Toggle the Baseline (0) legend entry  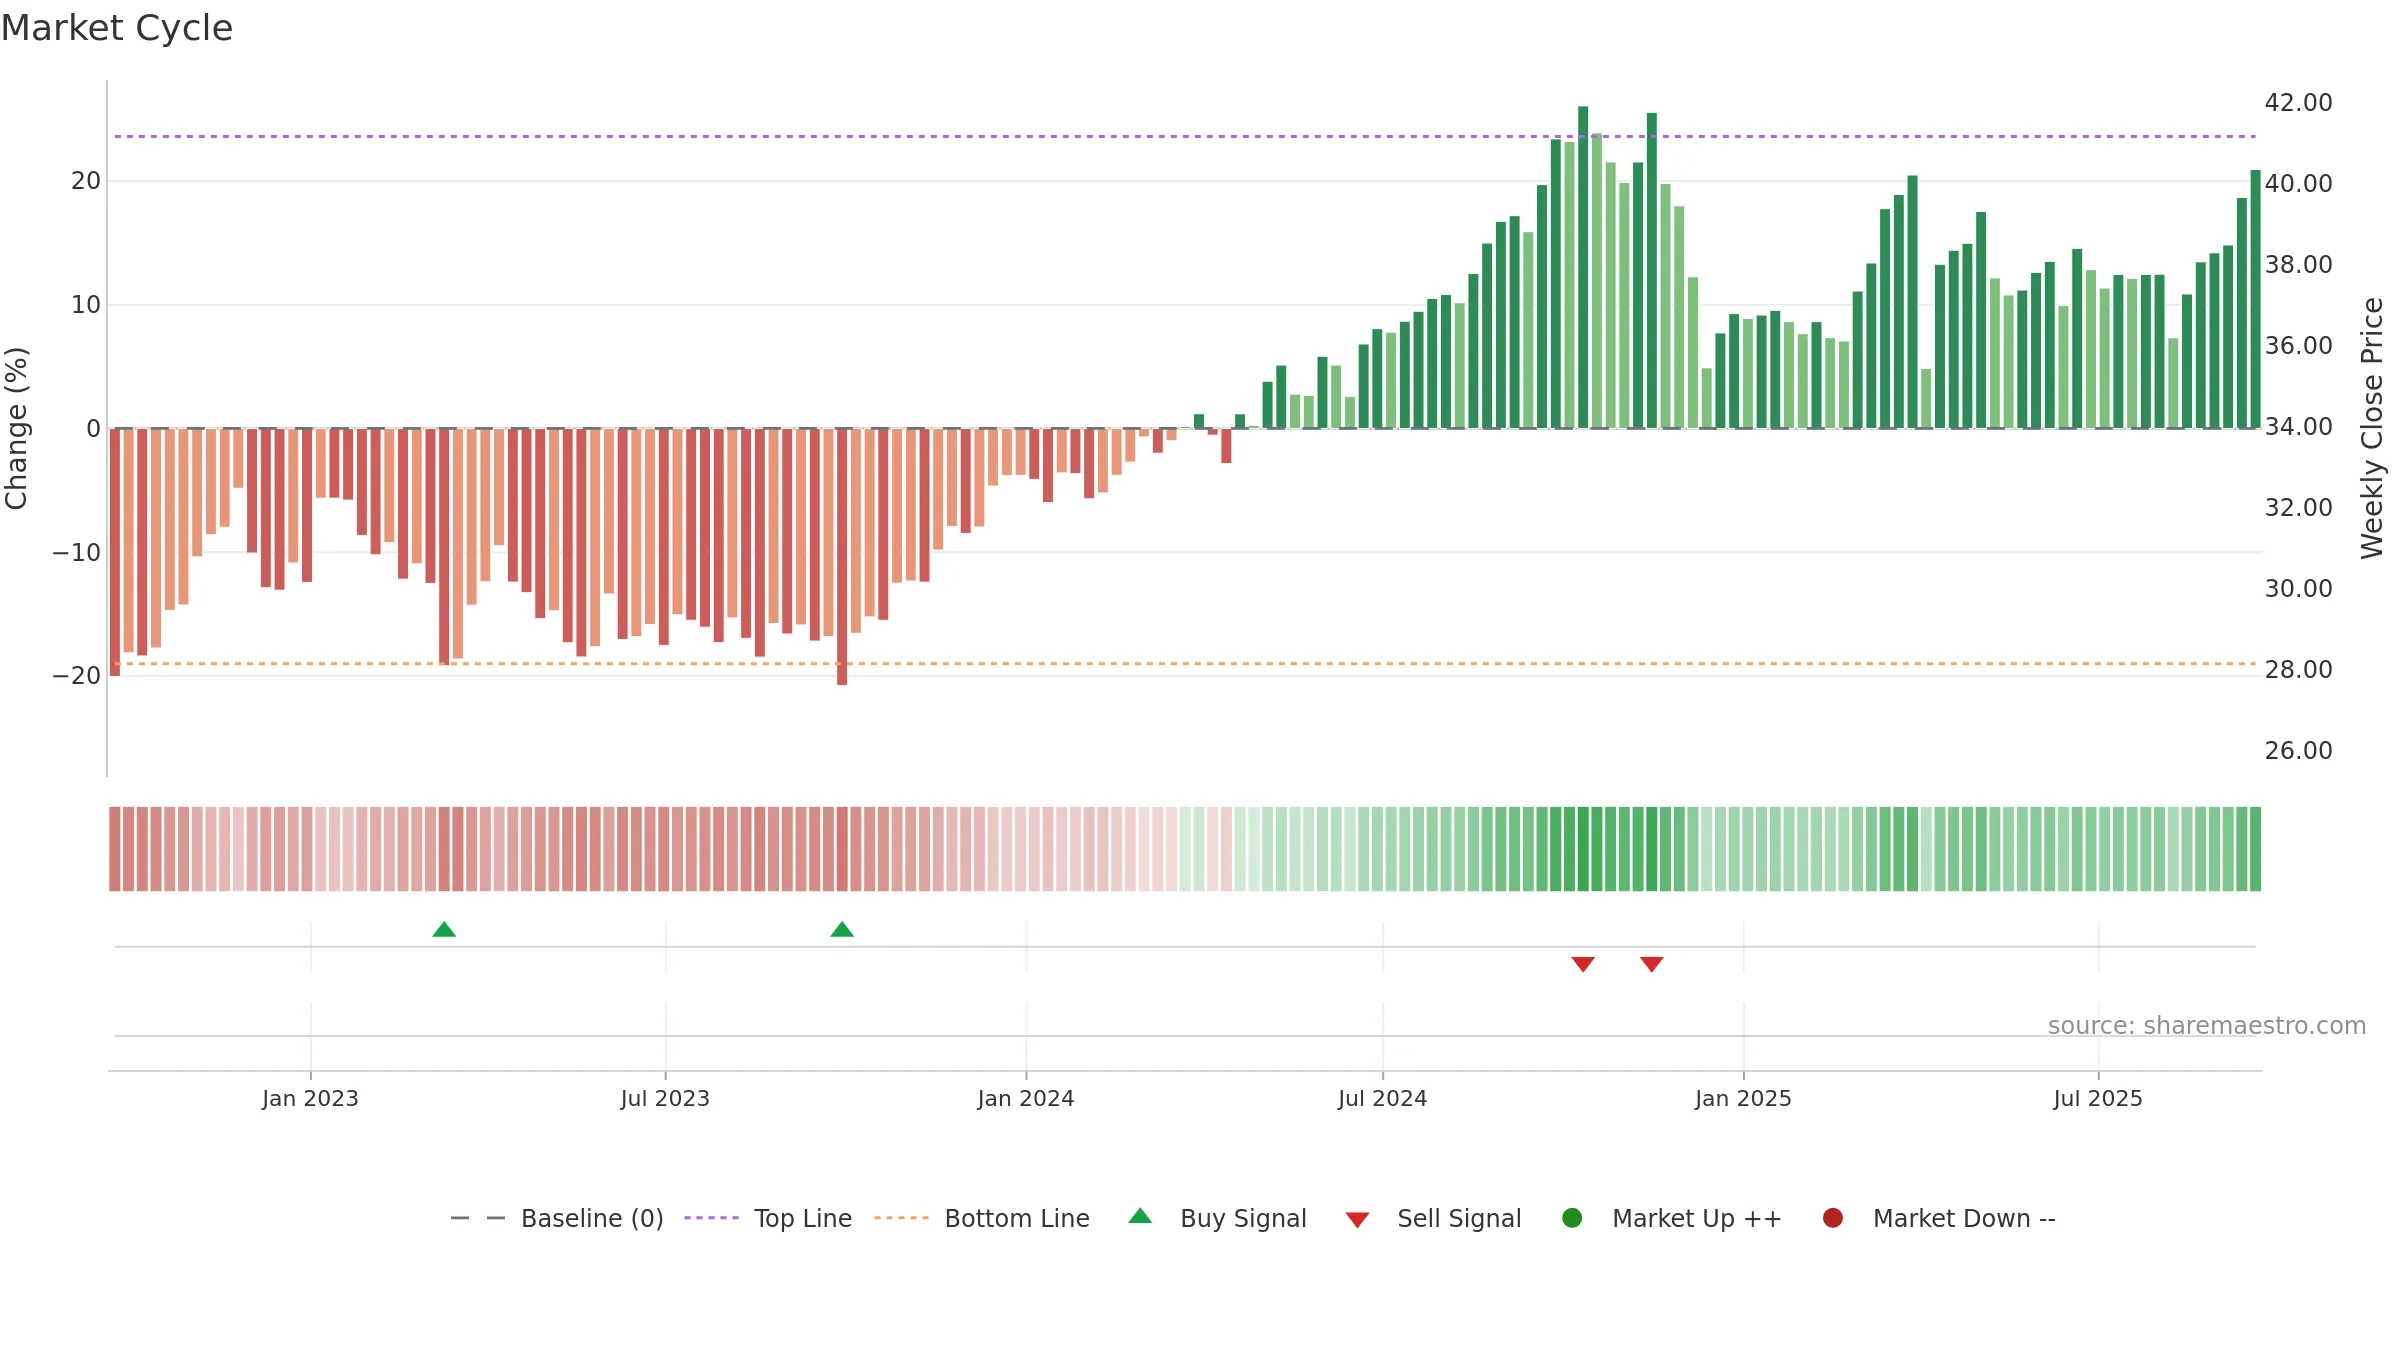click(x=557, y=1218)
